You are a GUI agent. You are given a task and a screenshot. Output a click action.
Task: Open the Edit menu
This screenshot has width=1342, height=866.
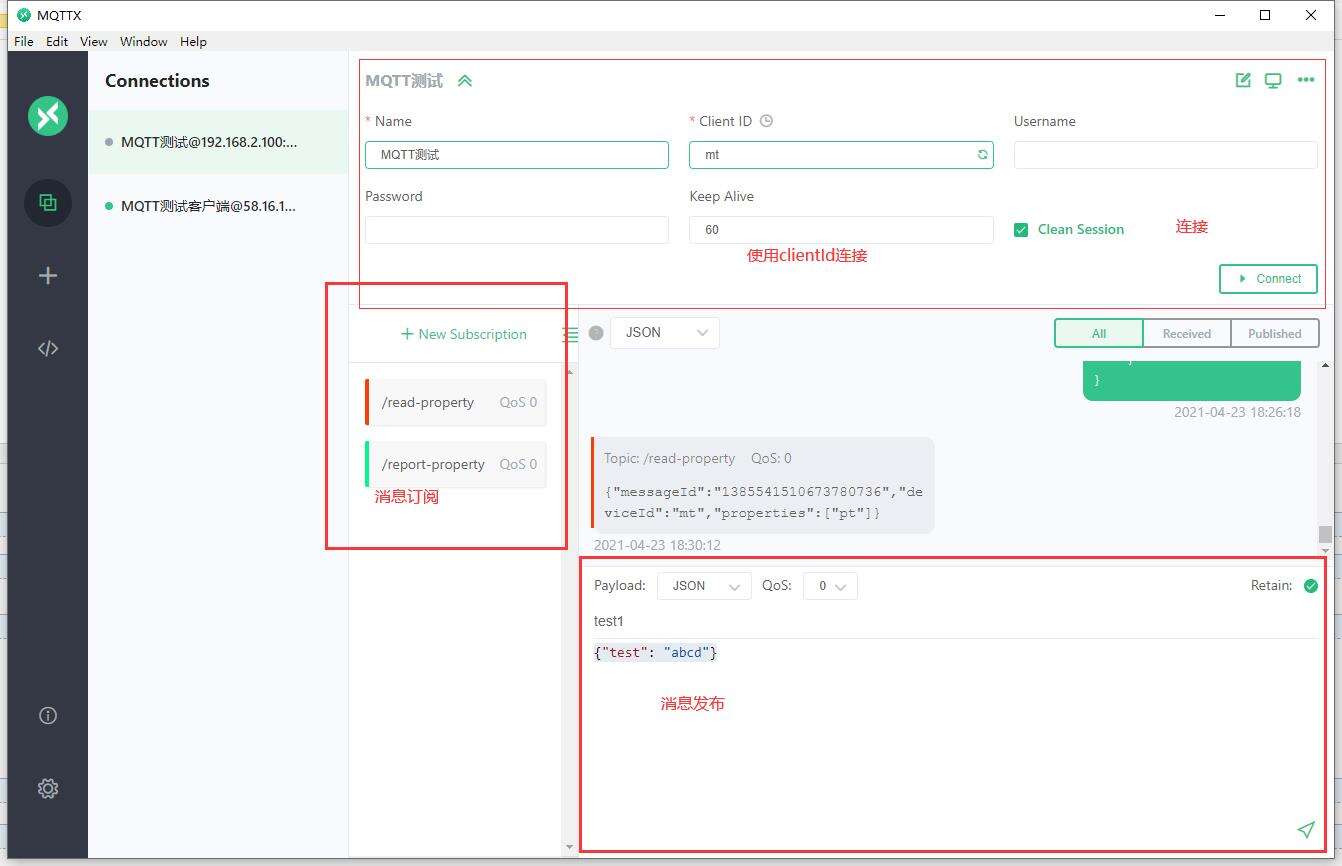(x=57, y=41)
